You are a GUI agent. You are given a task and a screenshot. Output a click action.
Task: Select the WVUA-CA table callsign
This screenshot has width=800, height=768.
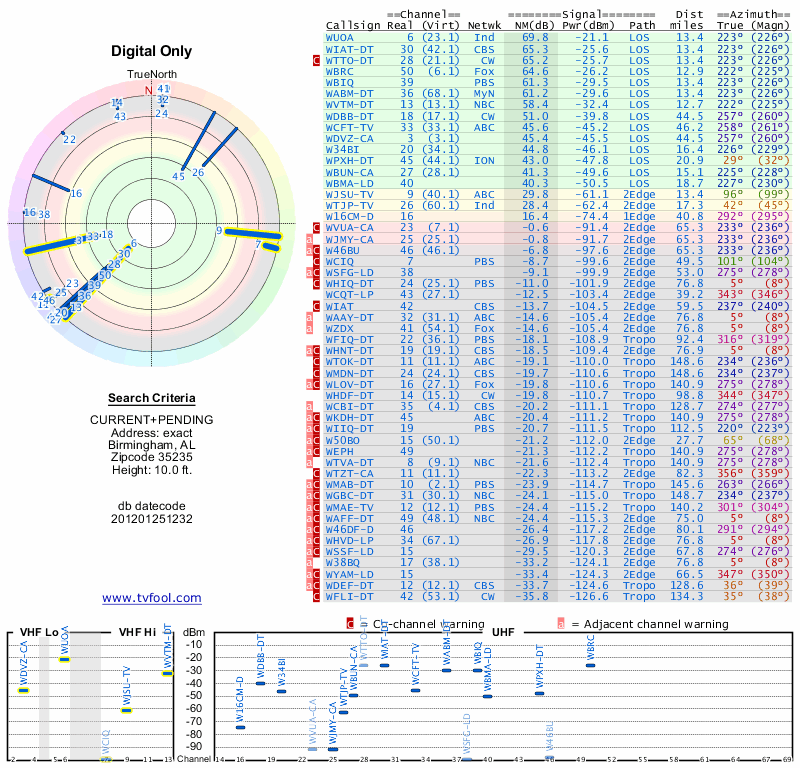tap(349, 228)
